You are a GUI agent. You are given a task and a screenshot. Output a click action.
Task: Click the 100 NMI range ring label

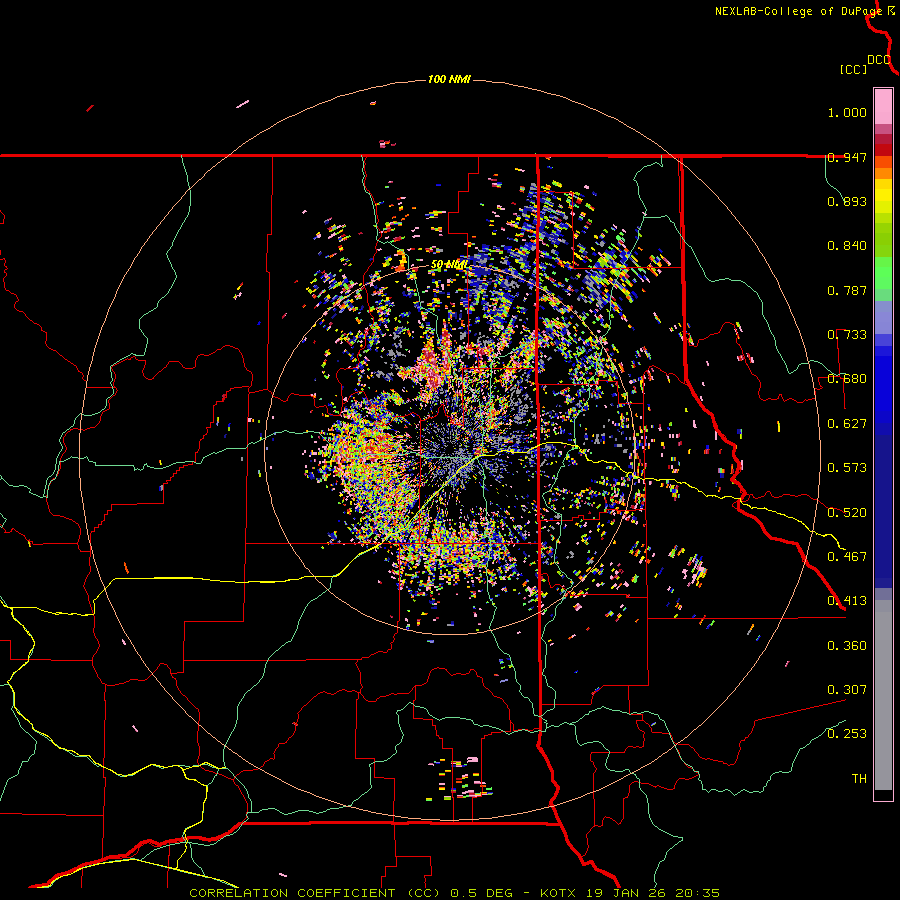point(449,79)
